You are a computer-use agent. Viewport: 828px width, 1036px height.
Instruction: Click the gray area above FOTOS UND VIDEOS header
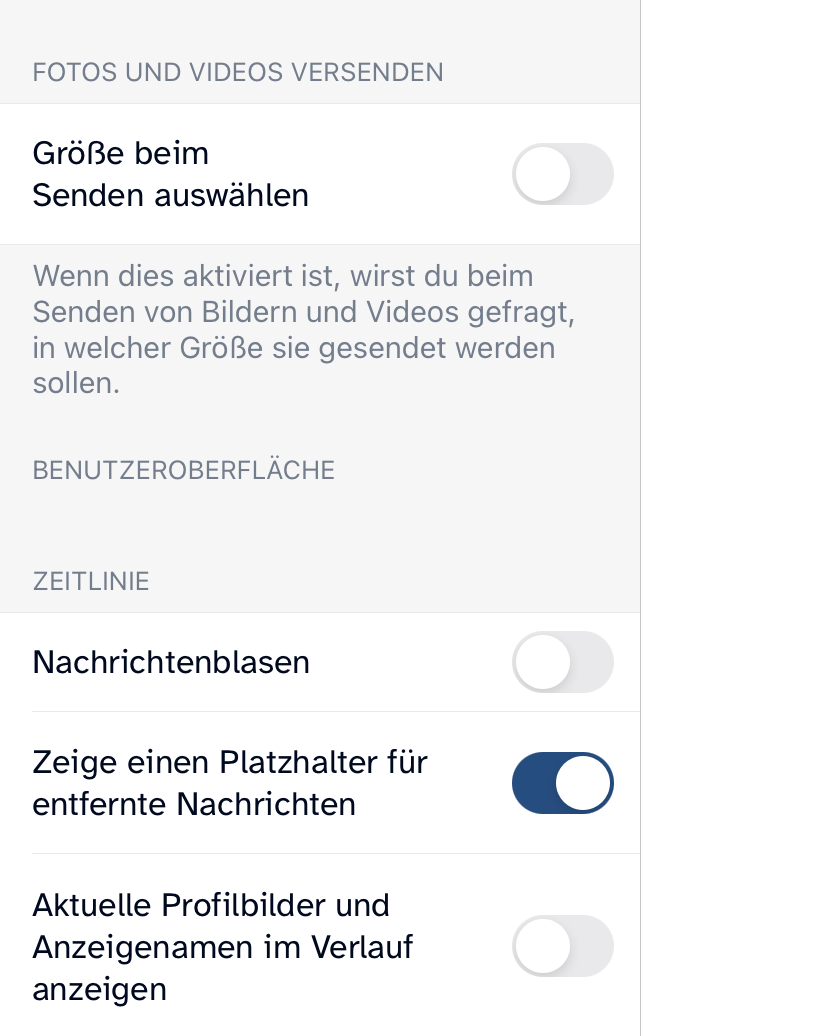point(320,25)
